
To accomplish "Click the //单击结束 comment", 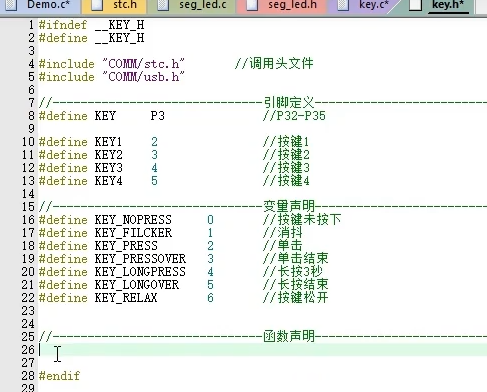I will (x=296, y=259).
